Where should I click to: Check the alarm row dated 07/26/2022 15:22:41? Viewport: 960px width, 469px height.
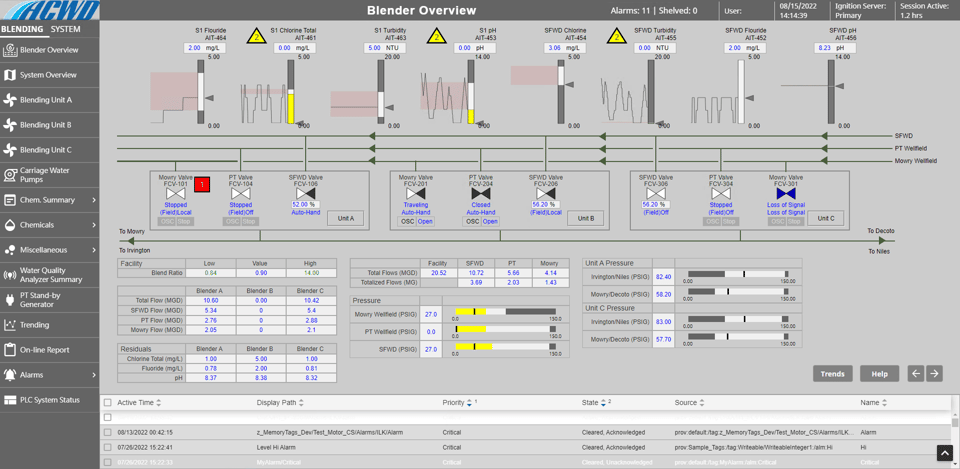(108, 447)
